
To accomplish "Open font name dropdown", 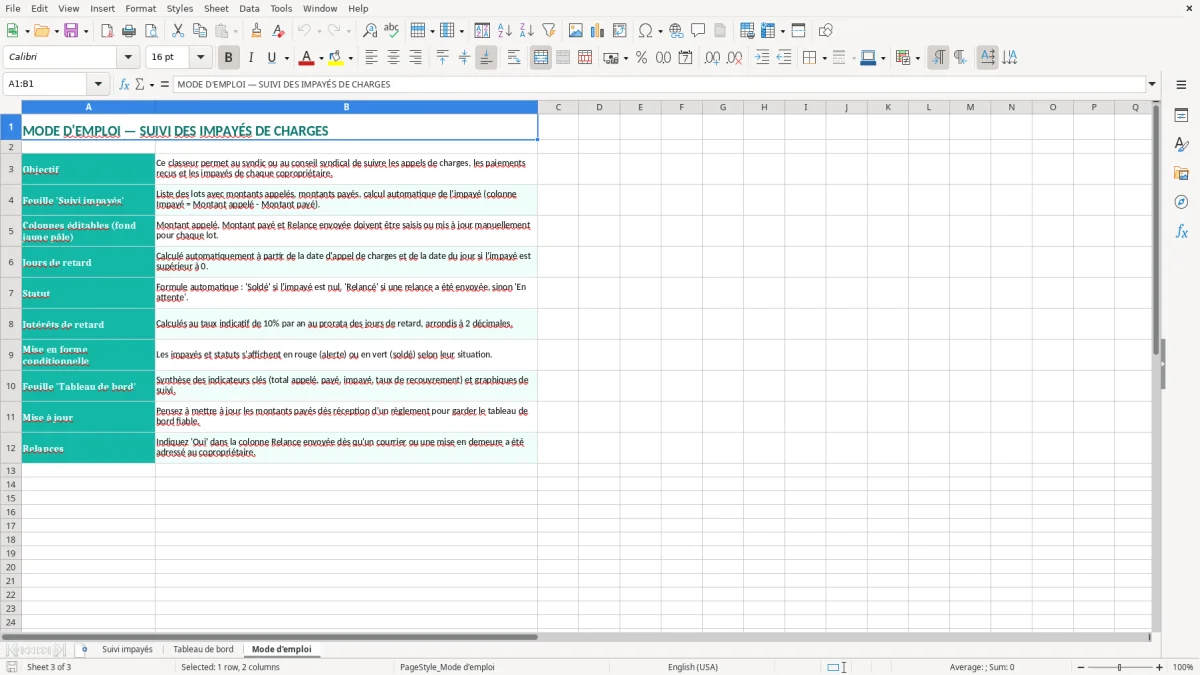I will click(128, 58).
